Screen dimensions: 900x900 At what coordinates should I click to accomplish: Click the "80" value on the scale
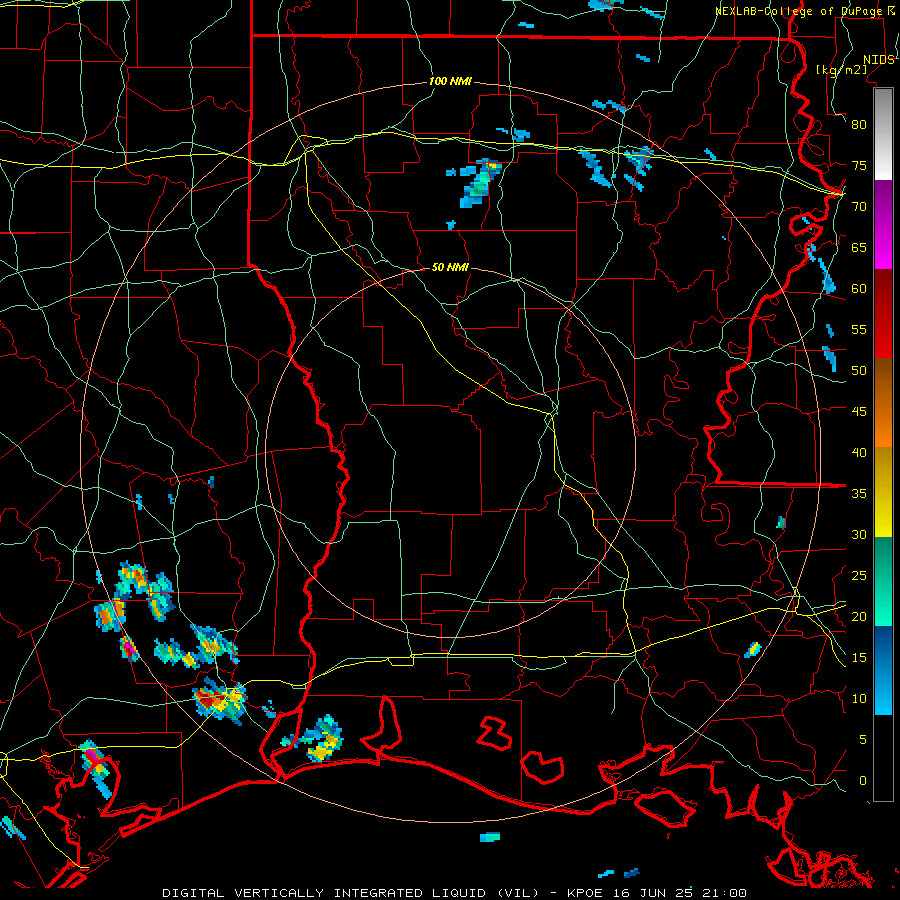(x=859, y=125)
